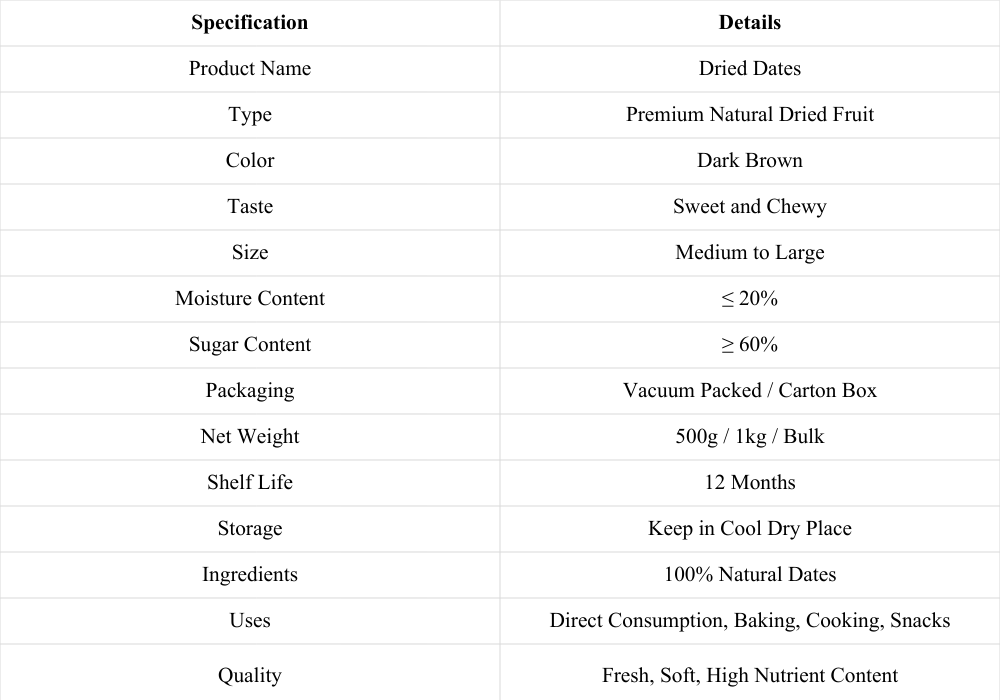
Task: Click the 100% Natural Dates cell
Action: (749, 574)
